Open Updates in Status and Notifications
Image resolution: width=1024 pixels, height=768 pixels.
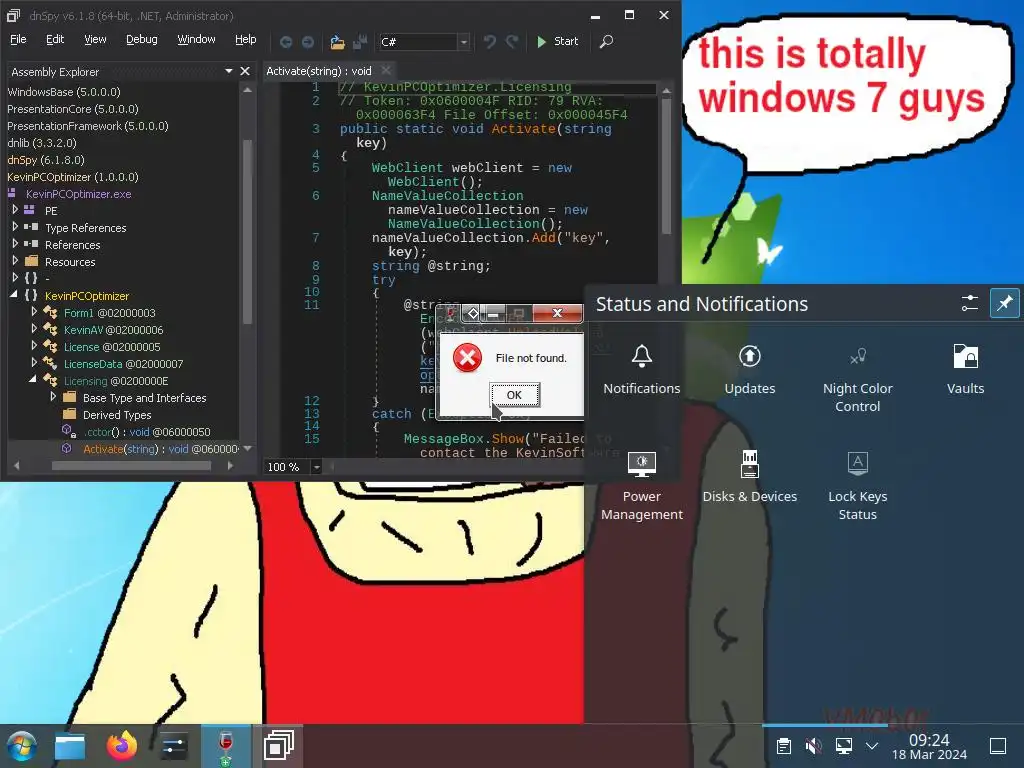coord(750,370)
